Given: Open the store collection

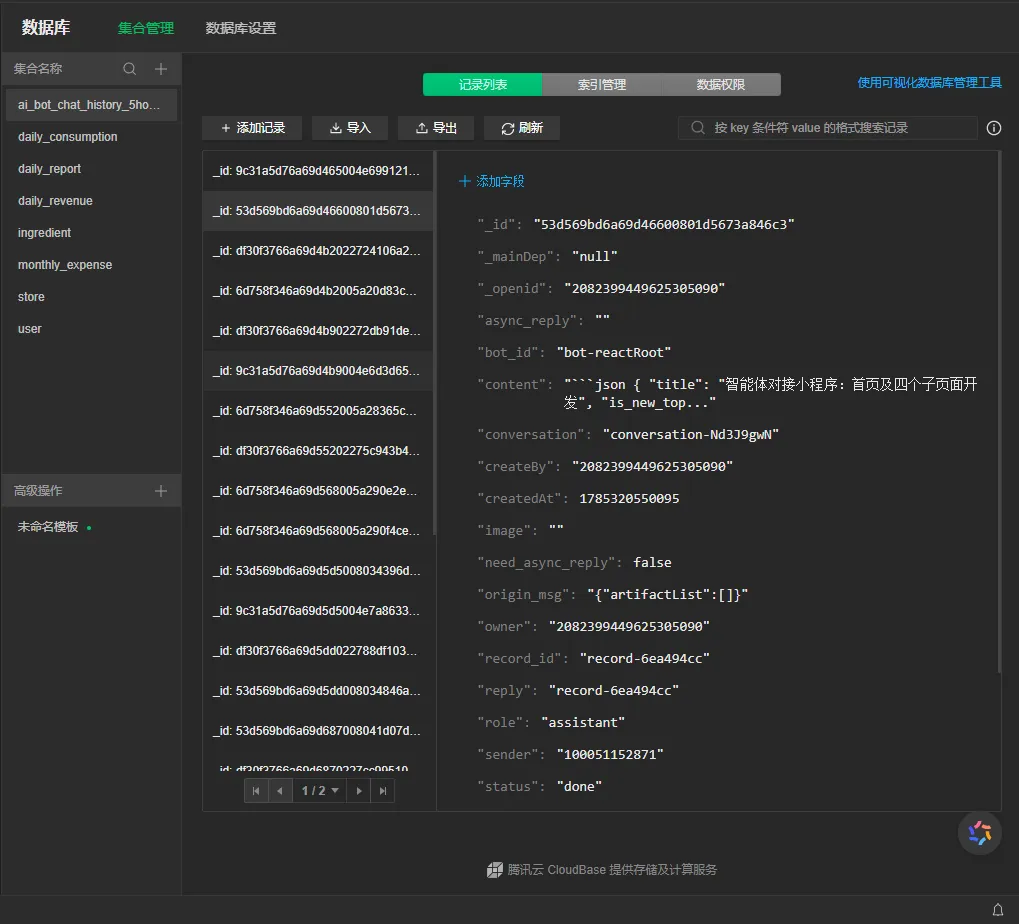Looking at the screenshot, I should coord(92,297).
